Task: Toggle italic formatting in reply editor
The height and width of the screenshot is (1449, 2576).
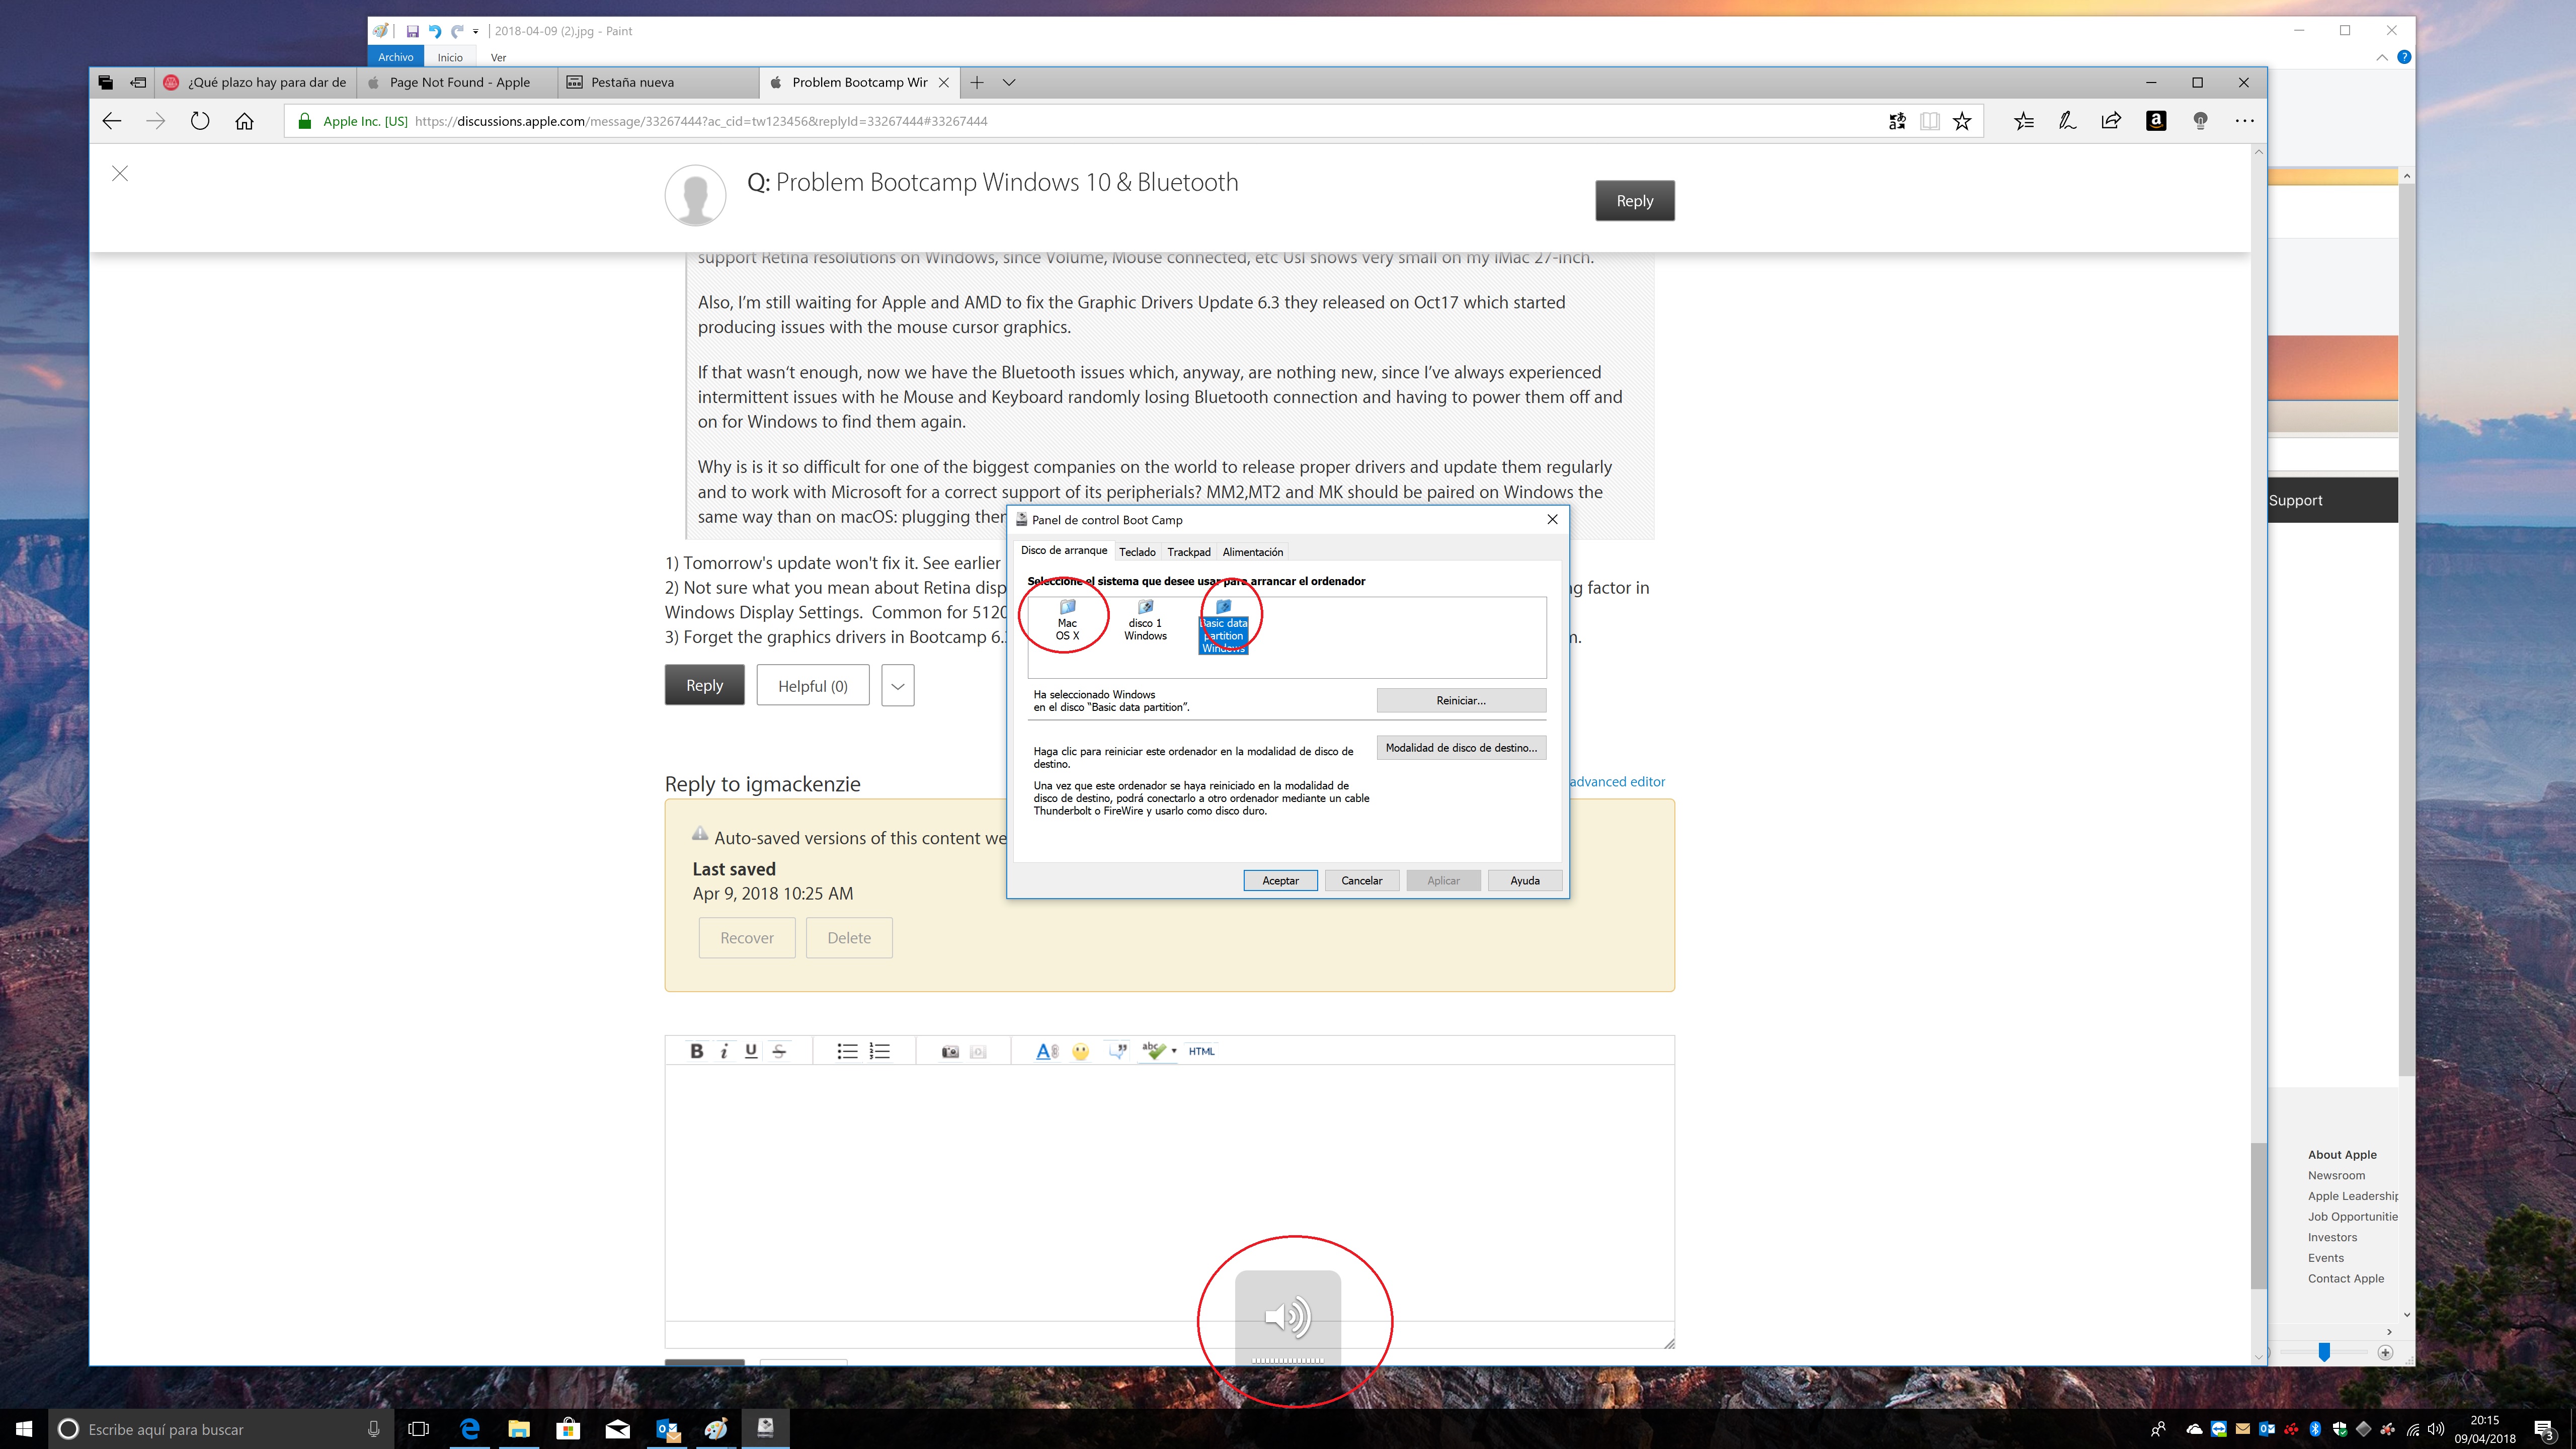Action: point(724,1051)
